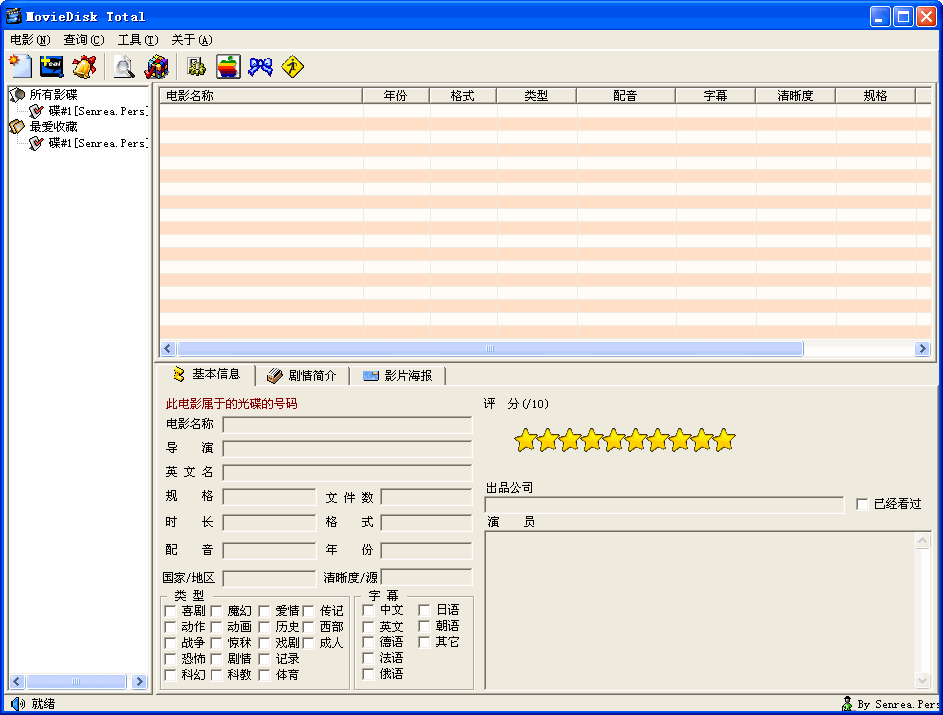
Task: Check the 恐怖 genre checkbox
Action: (x=170, y=659)
